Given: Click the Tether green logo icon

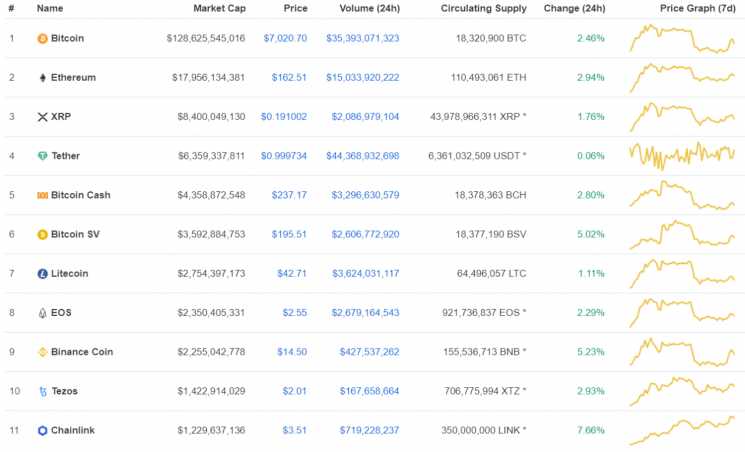Looking at the screenshot, I should tap(42, 156).
